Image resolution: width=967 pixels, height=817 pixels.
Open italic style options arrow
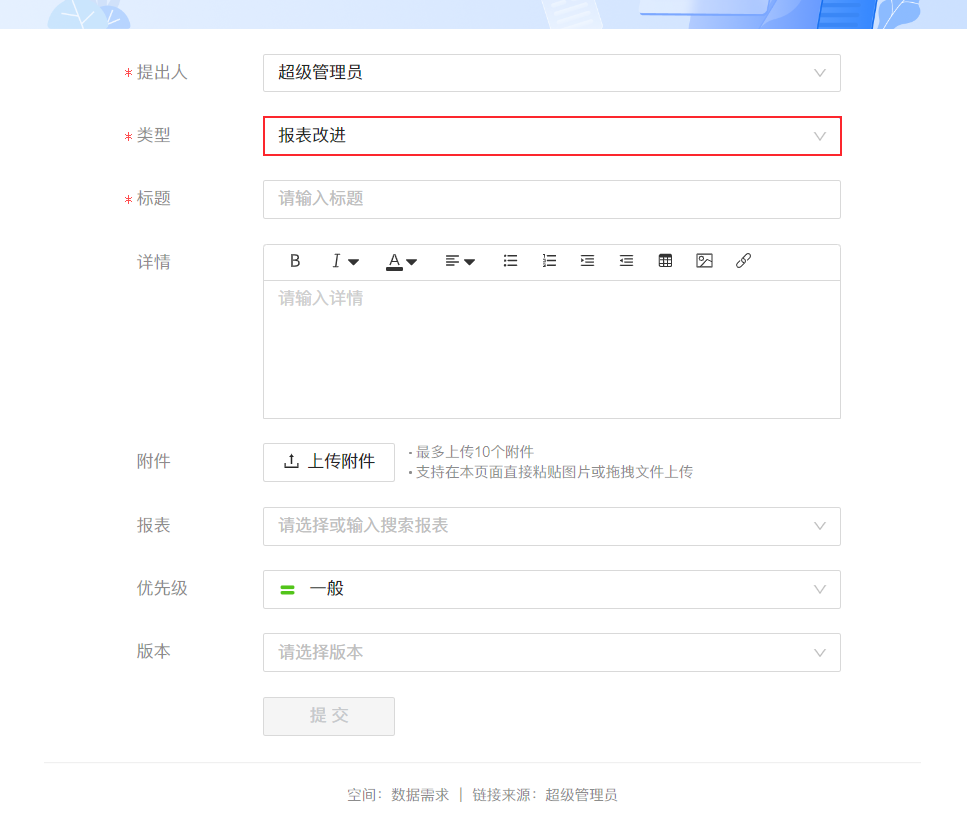(353, 262)
